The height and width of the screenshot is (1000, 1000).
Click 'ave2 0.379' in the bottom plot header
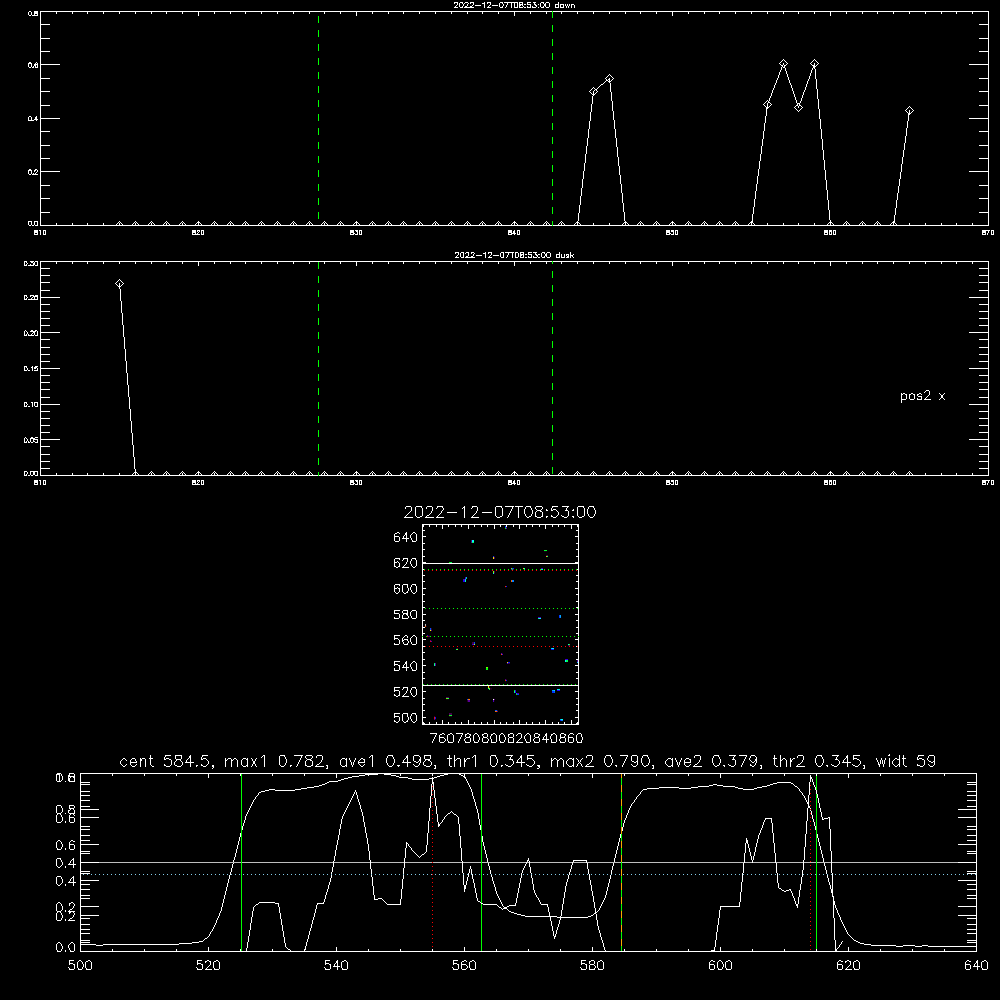click(x=710, y=761)
